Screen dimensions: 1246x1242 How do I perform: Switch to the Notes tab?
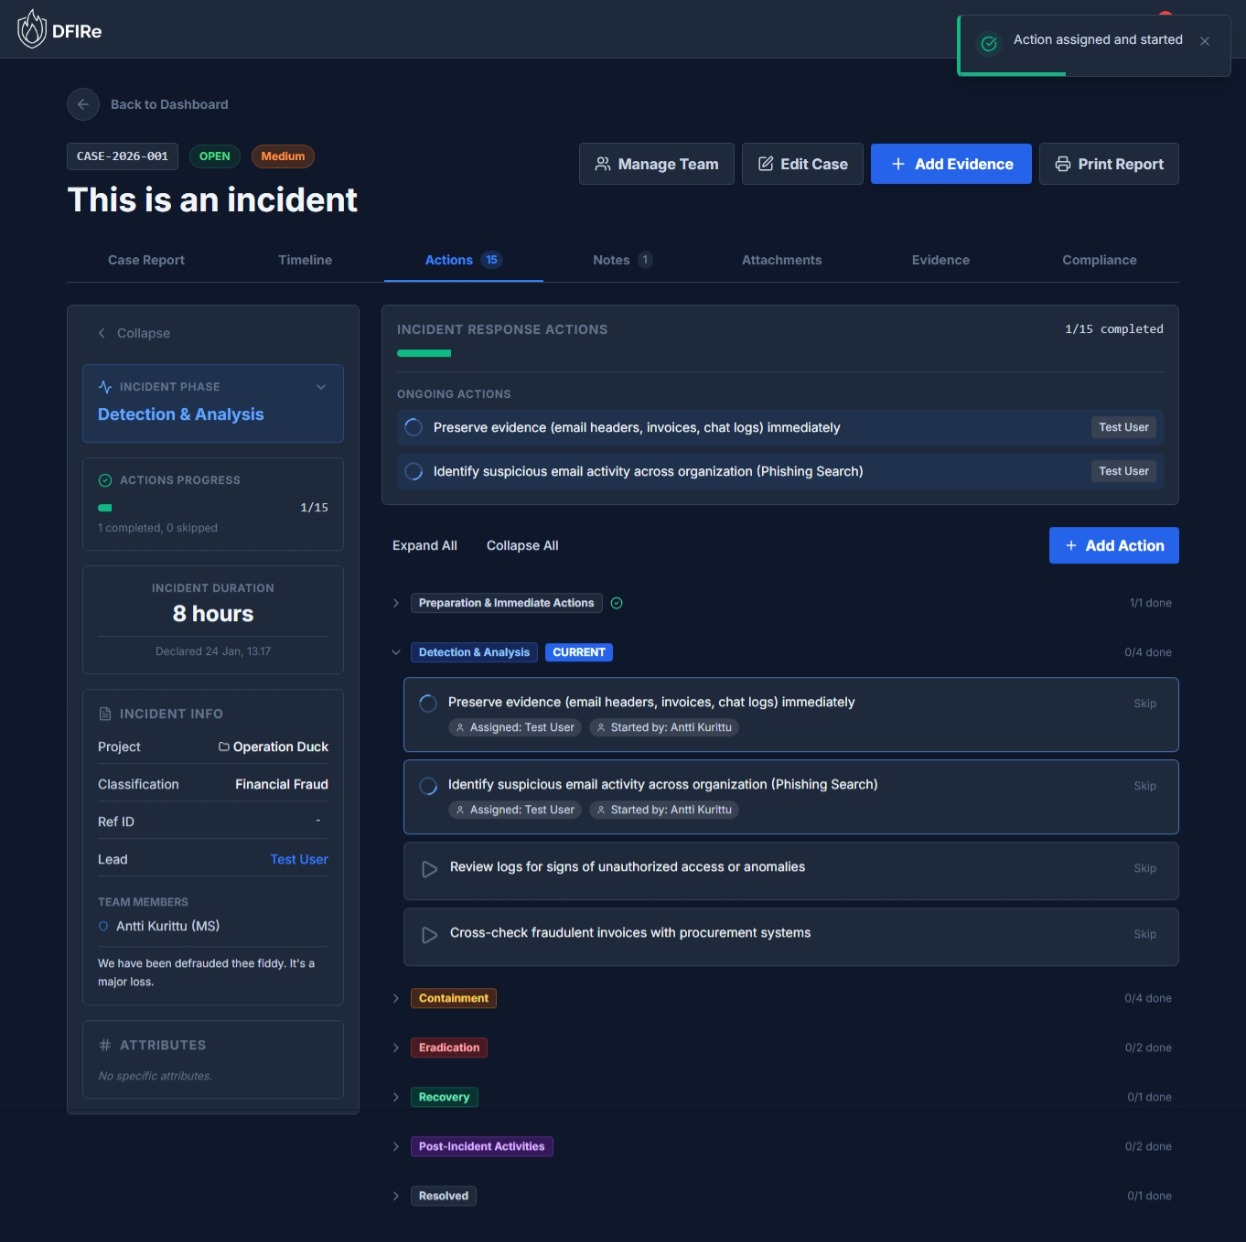point(610,259)
